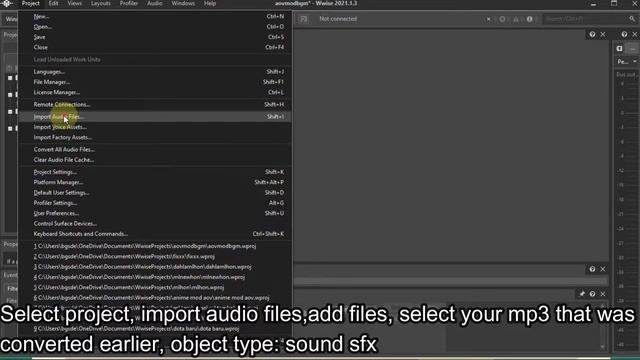The width and height of the screenshot is (640, 360).
Task: Click the toolbar info circle icon
Action: coord(529,19)
